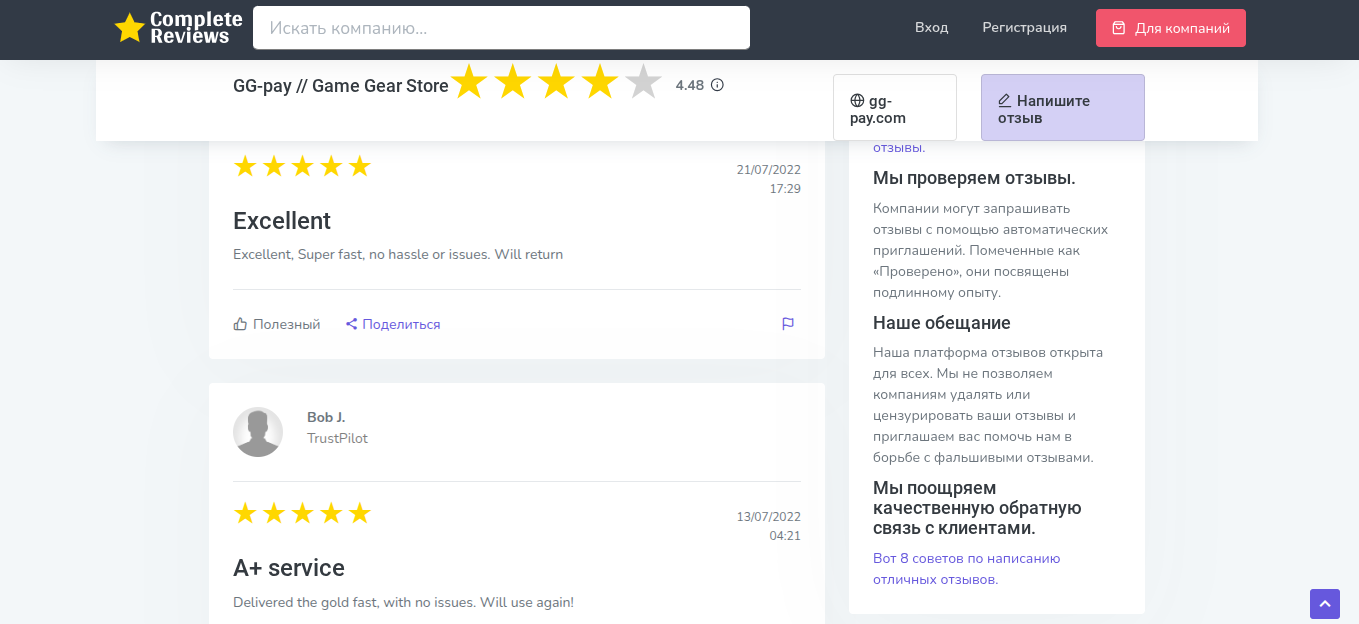The width and height of the screenshot is (1359, 624).
Task: Click the Поделиться share link
Action: [x=401, y=324]
